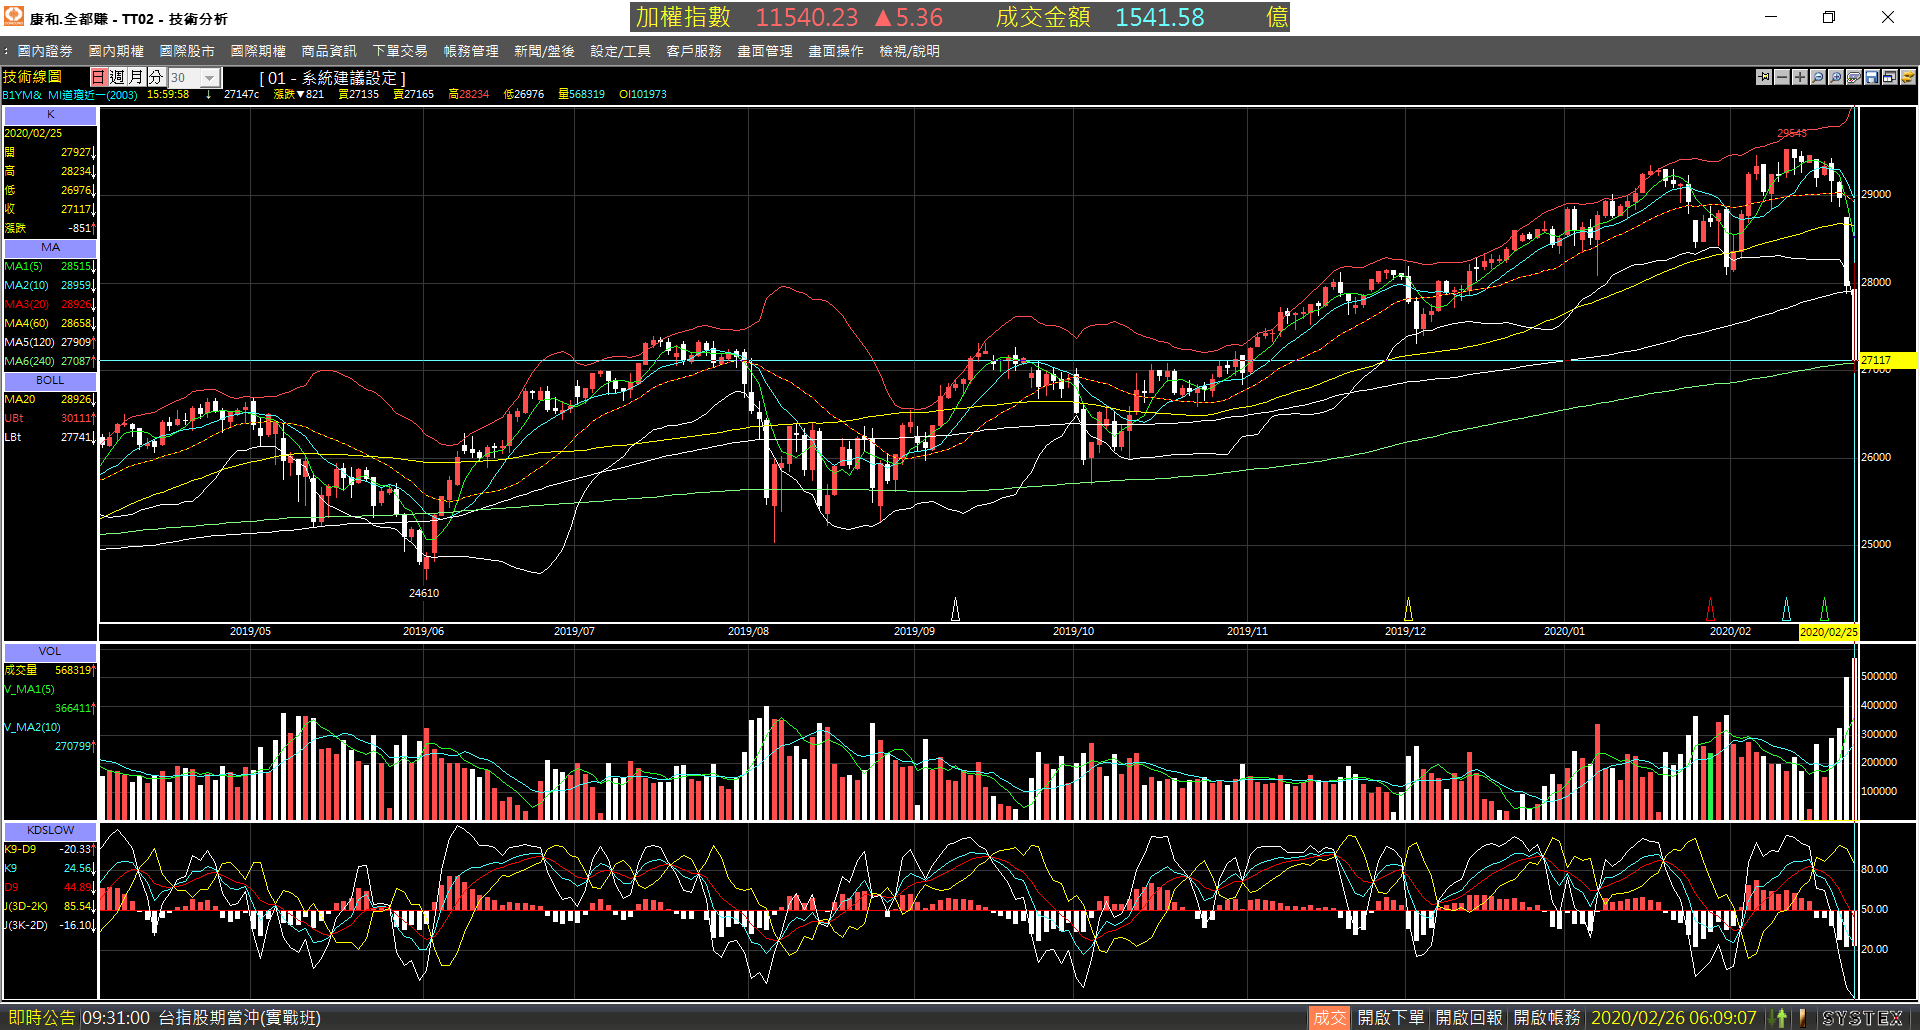The image size is (1920, 1030).
Task: Click the MA1(5) value row
Action: (x=49, y=267)
